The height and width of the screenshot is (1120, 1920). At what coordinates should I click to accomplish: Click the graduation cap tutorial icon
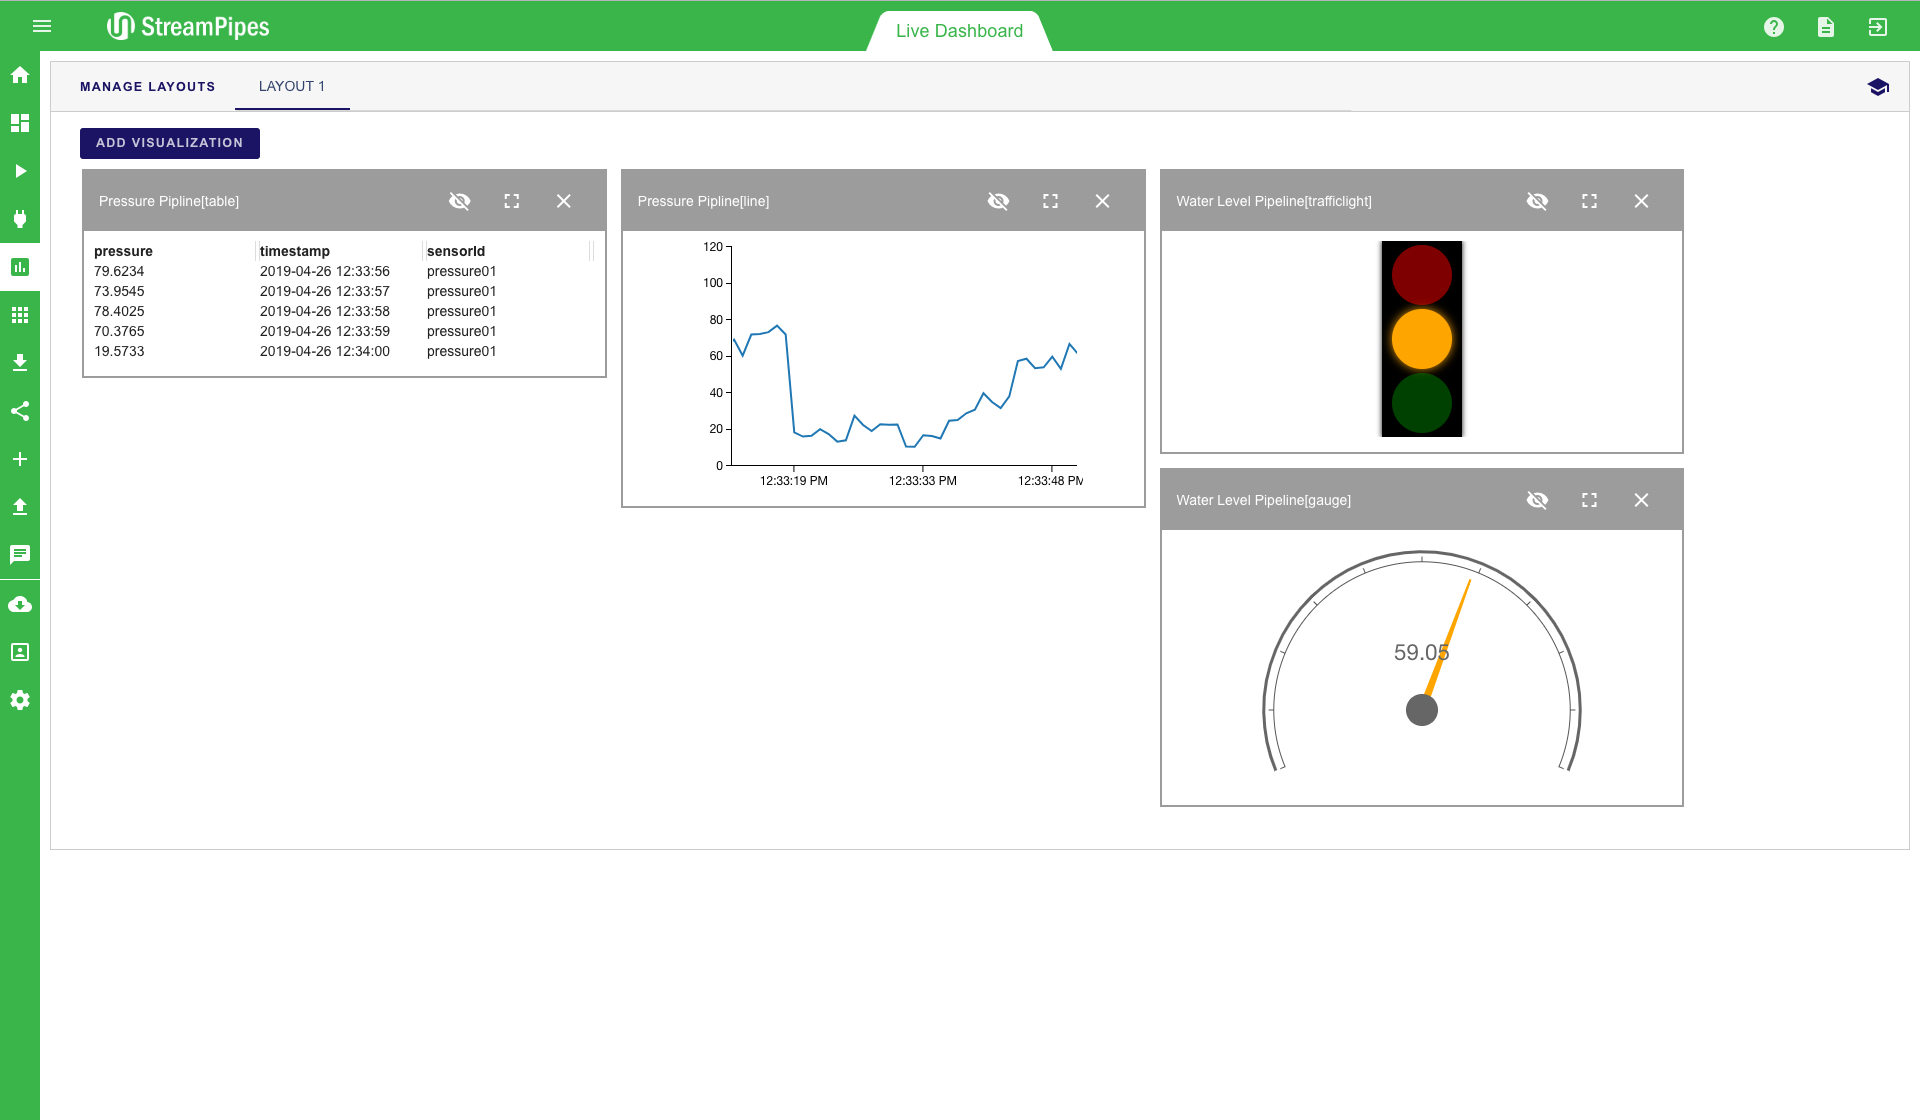1878,87
